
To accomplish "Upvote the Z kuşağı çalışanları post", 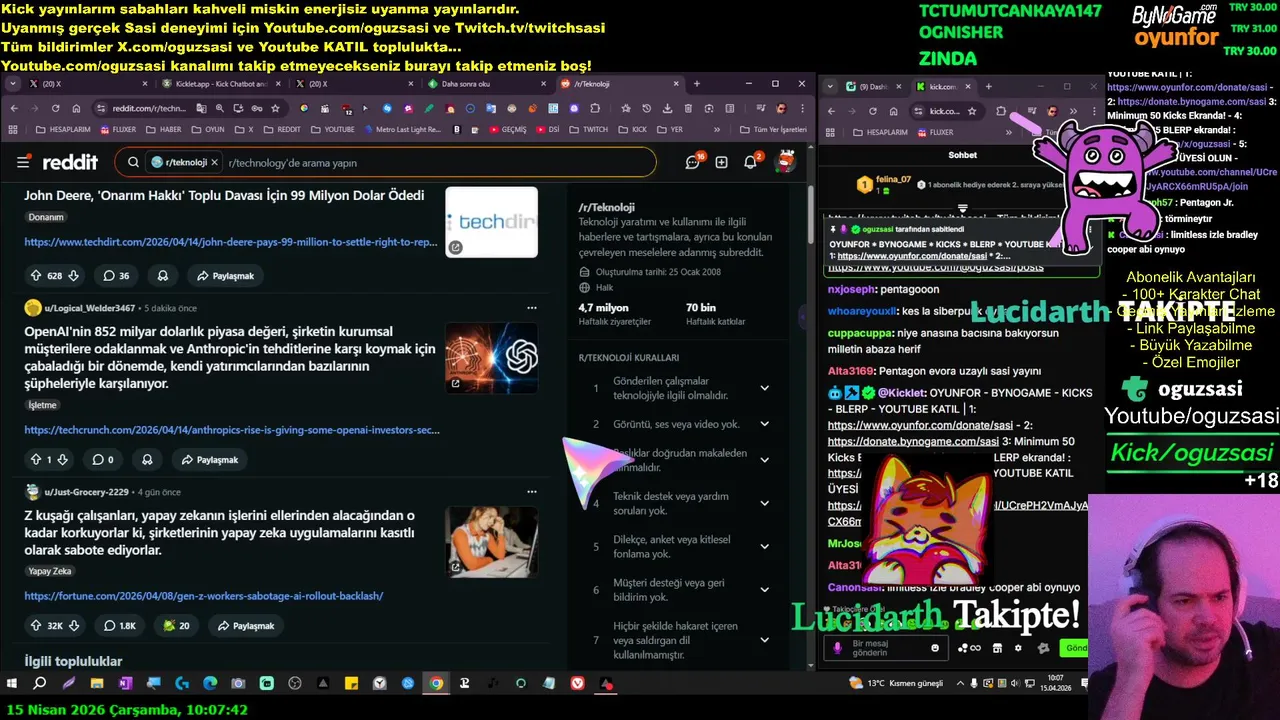I will [36, 625].
